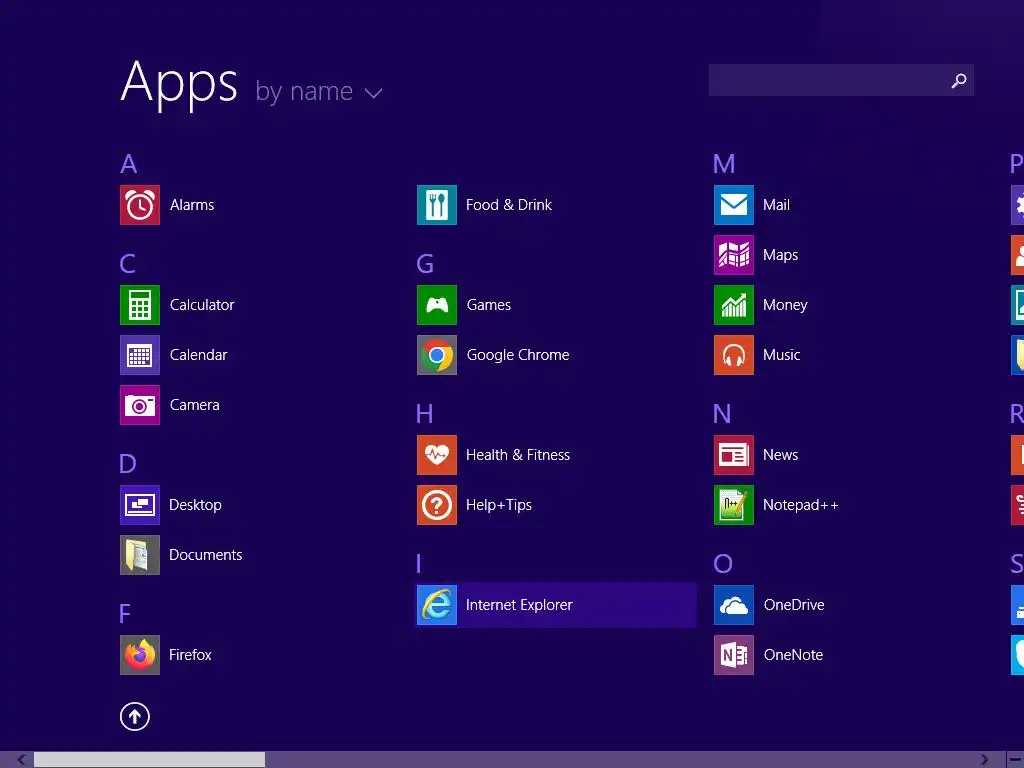Launch Google Chrome icon
1024x768 pixels.
(x=437, y=355)
